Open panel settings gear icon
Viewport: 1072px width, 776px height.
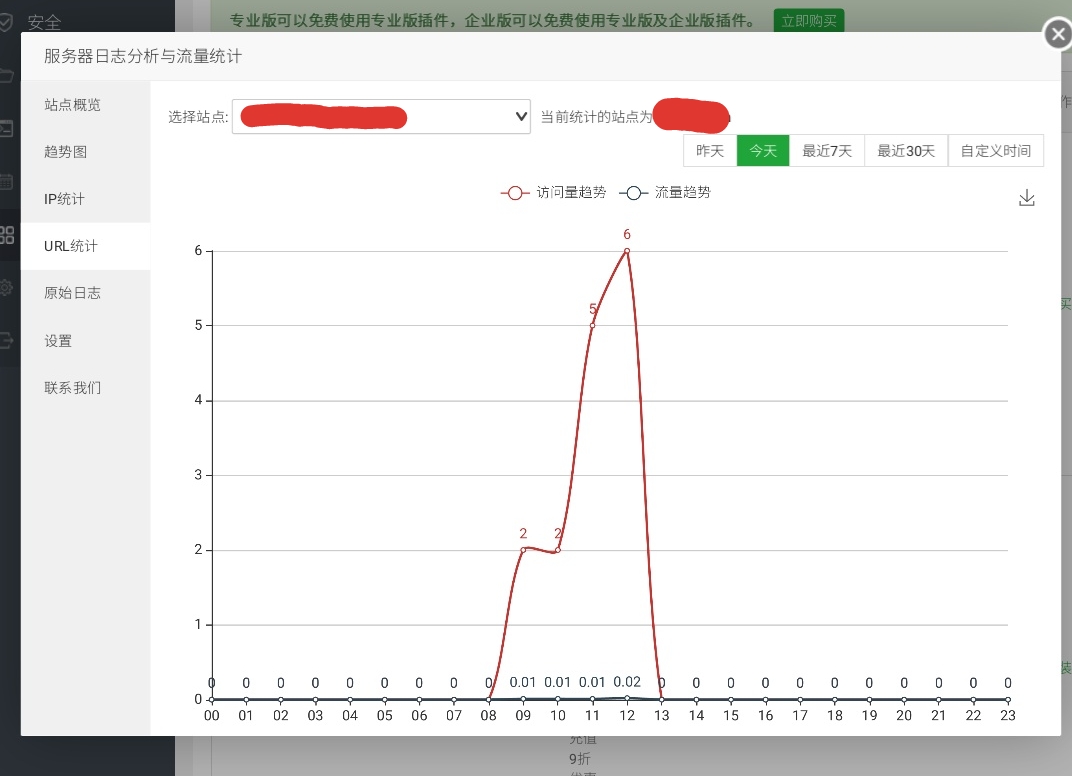[5, 288]
